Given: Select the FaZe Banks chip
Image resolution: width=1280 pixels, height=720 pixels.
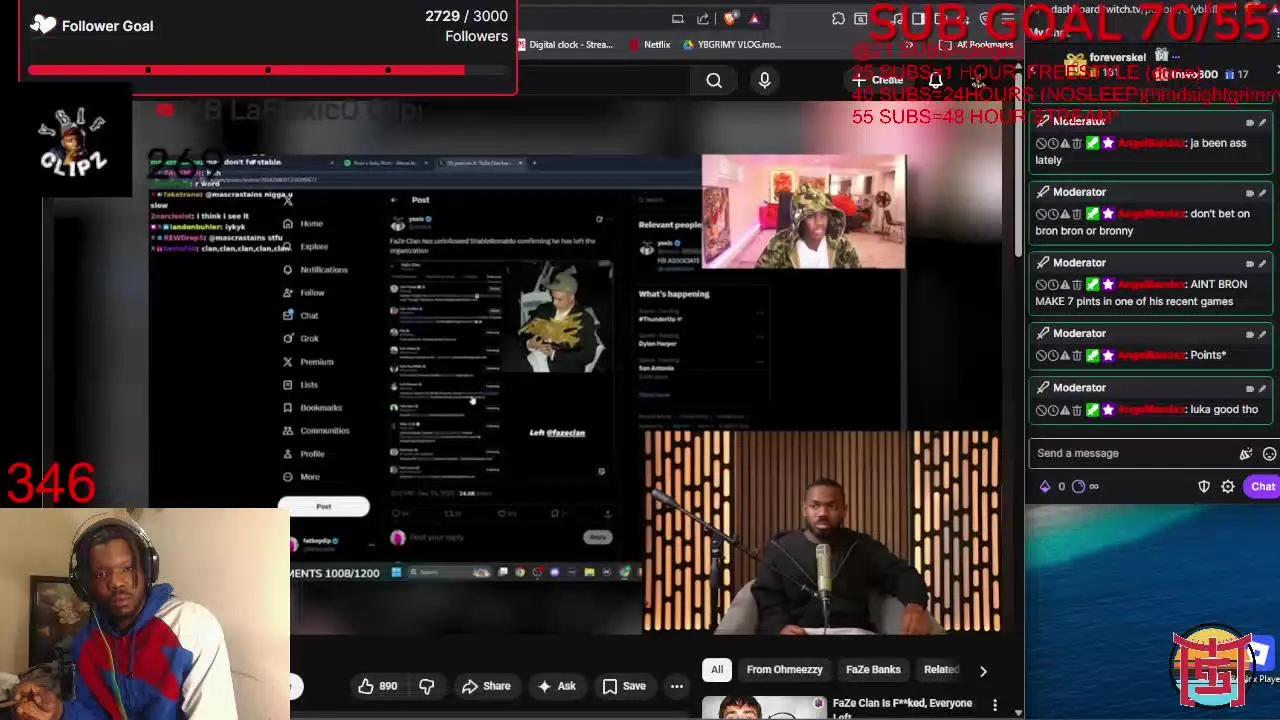Looking at the screenshot, I should [873, 670].
